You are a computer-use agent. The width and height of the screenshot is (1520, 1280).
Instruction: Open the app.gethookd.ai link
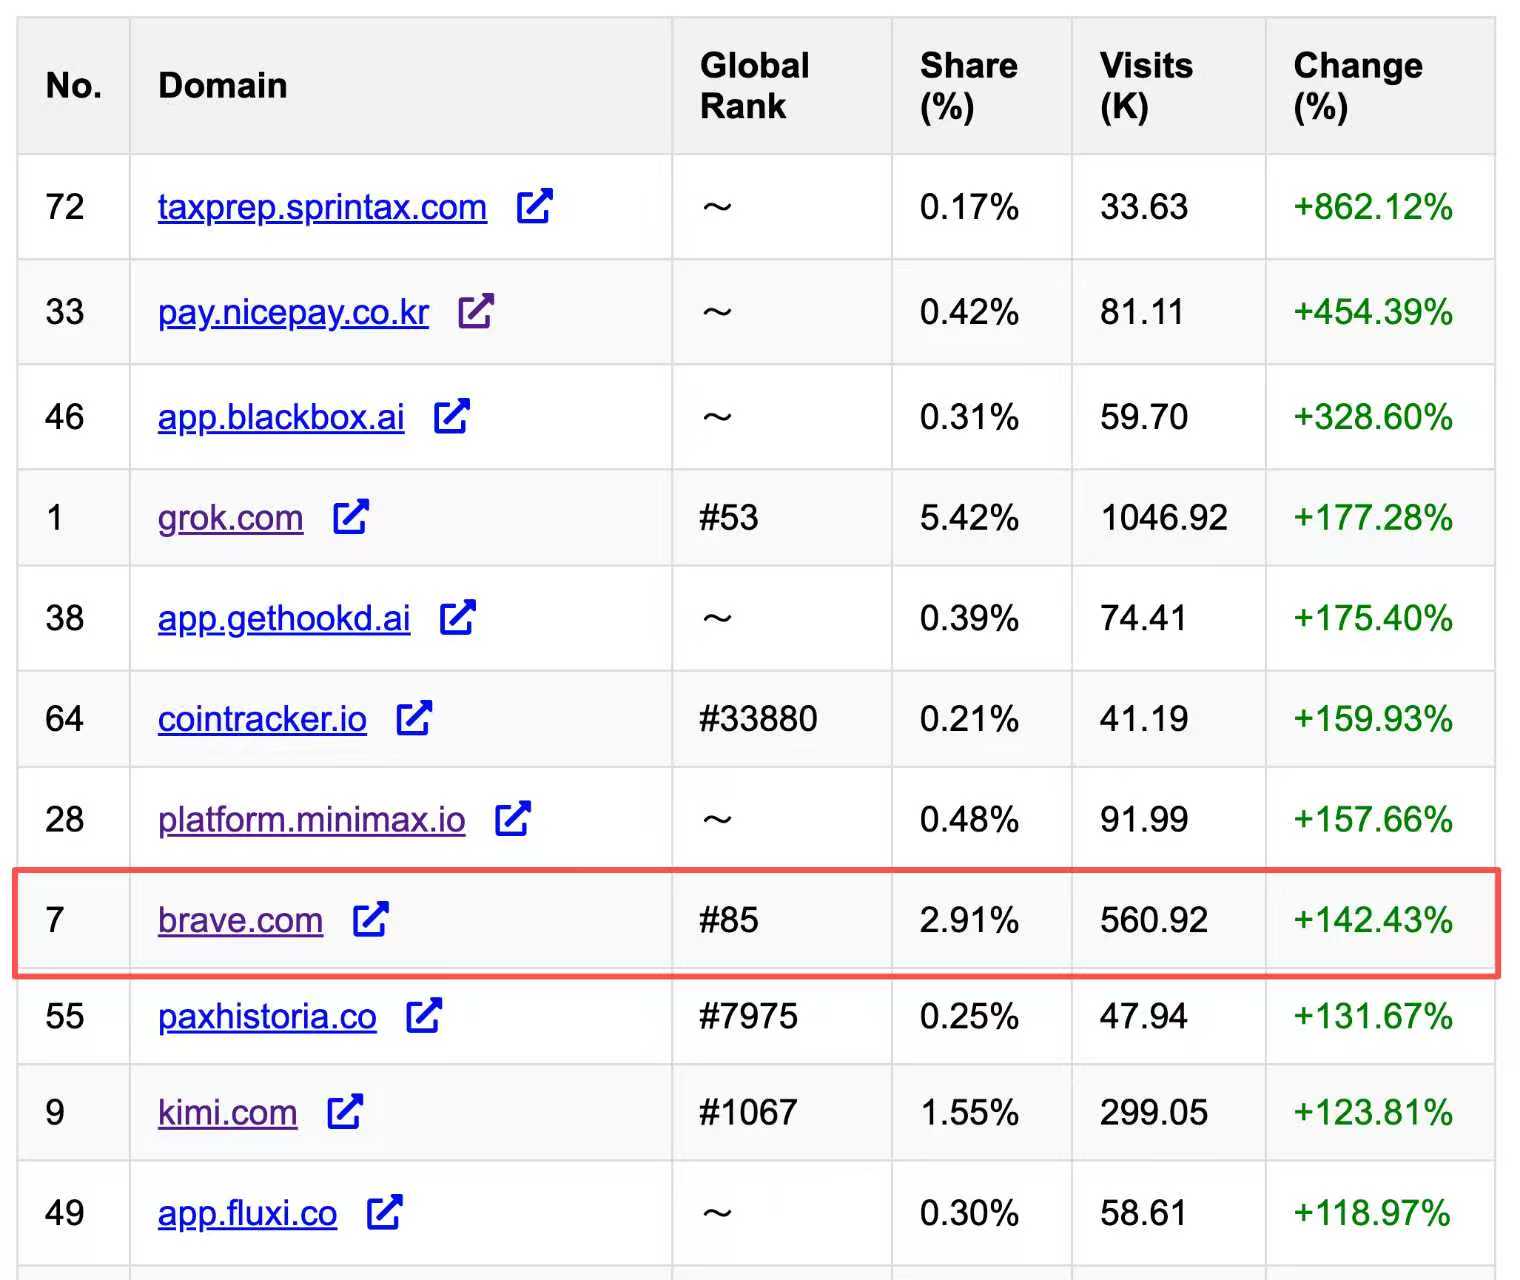tap(284, 619)
